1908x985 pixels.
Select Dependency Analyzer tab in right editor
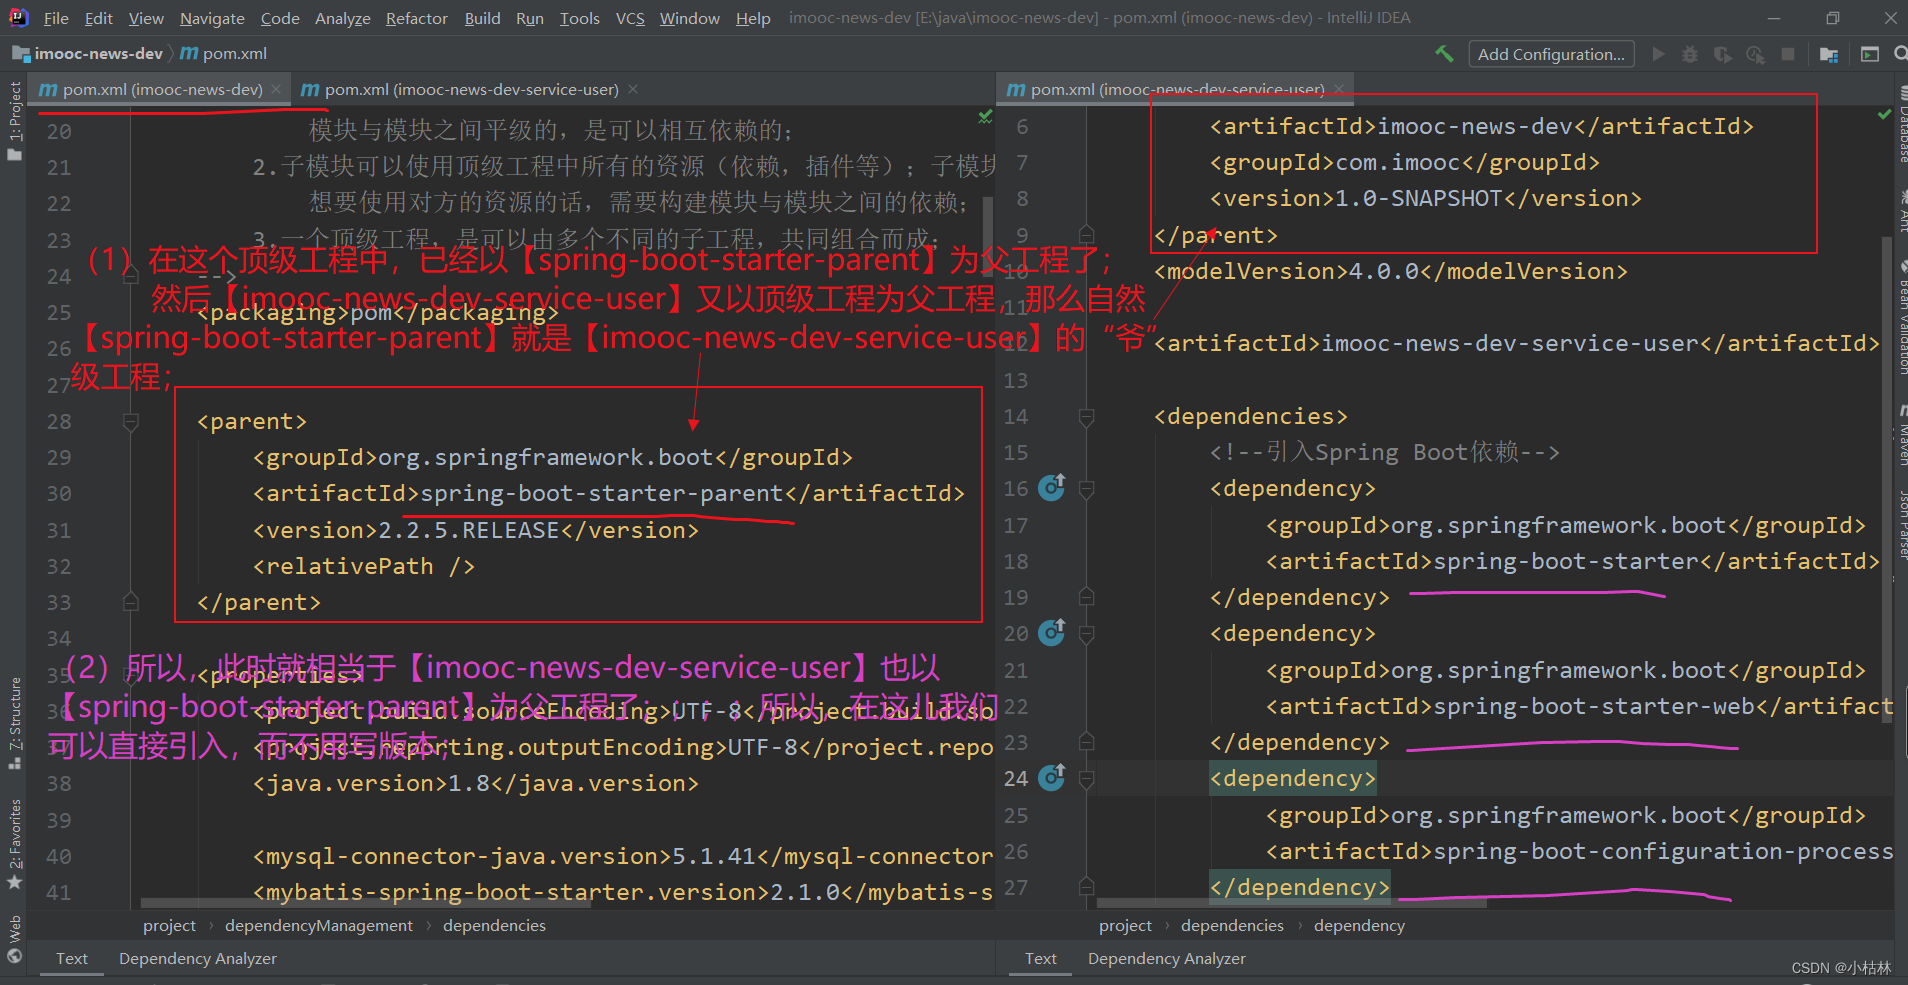coord(1167,958)
